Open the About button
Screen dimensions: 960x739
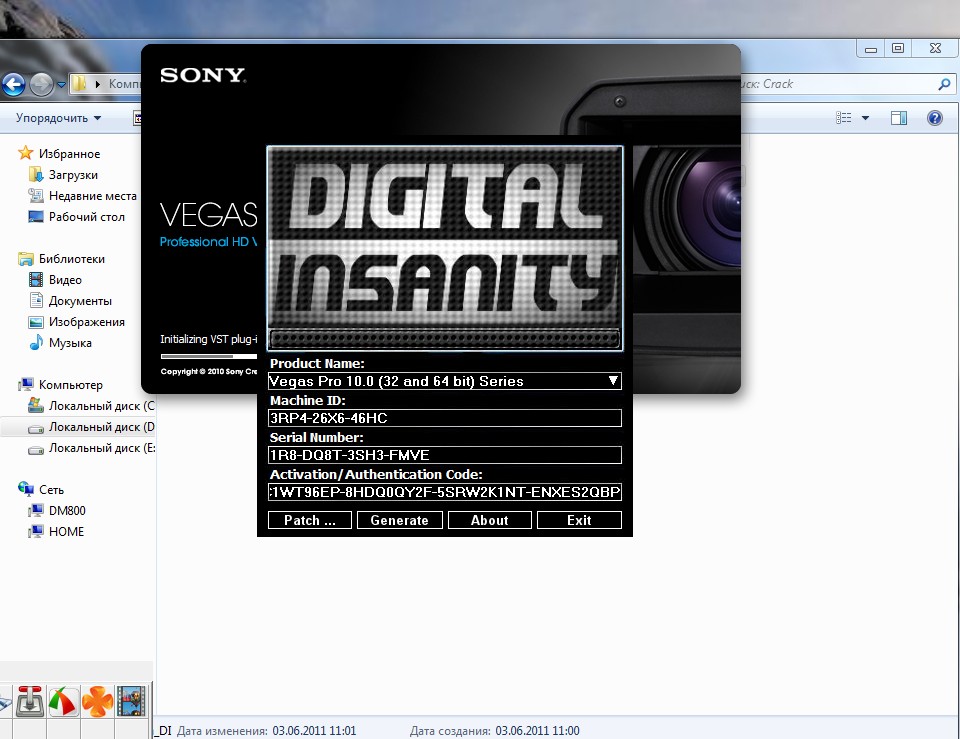[x=490, y=520]
